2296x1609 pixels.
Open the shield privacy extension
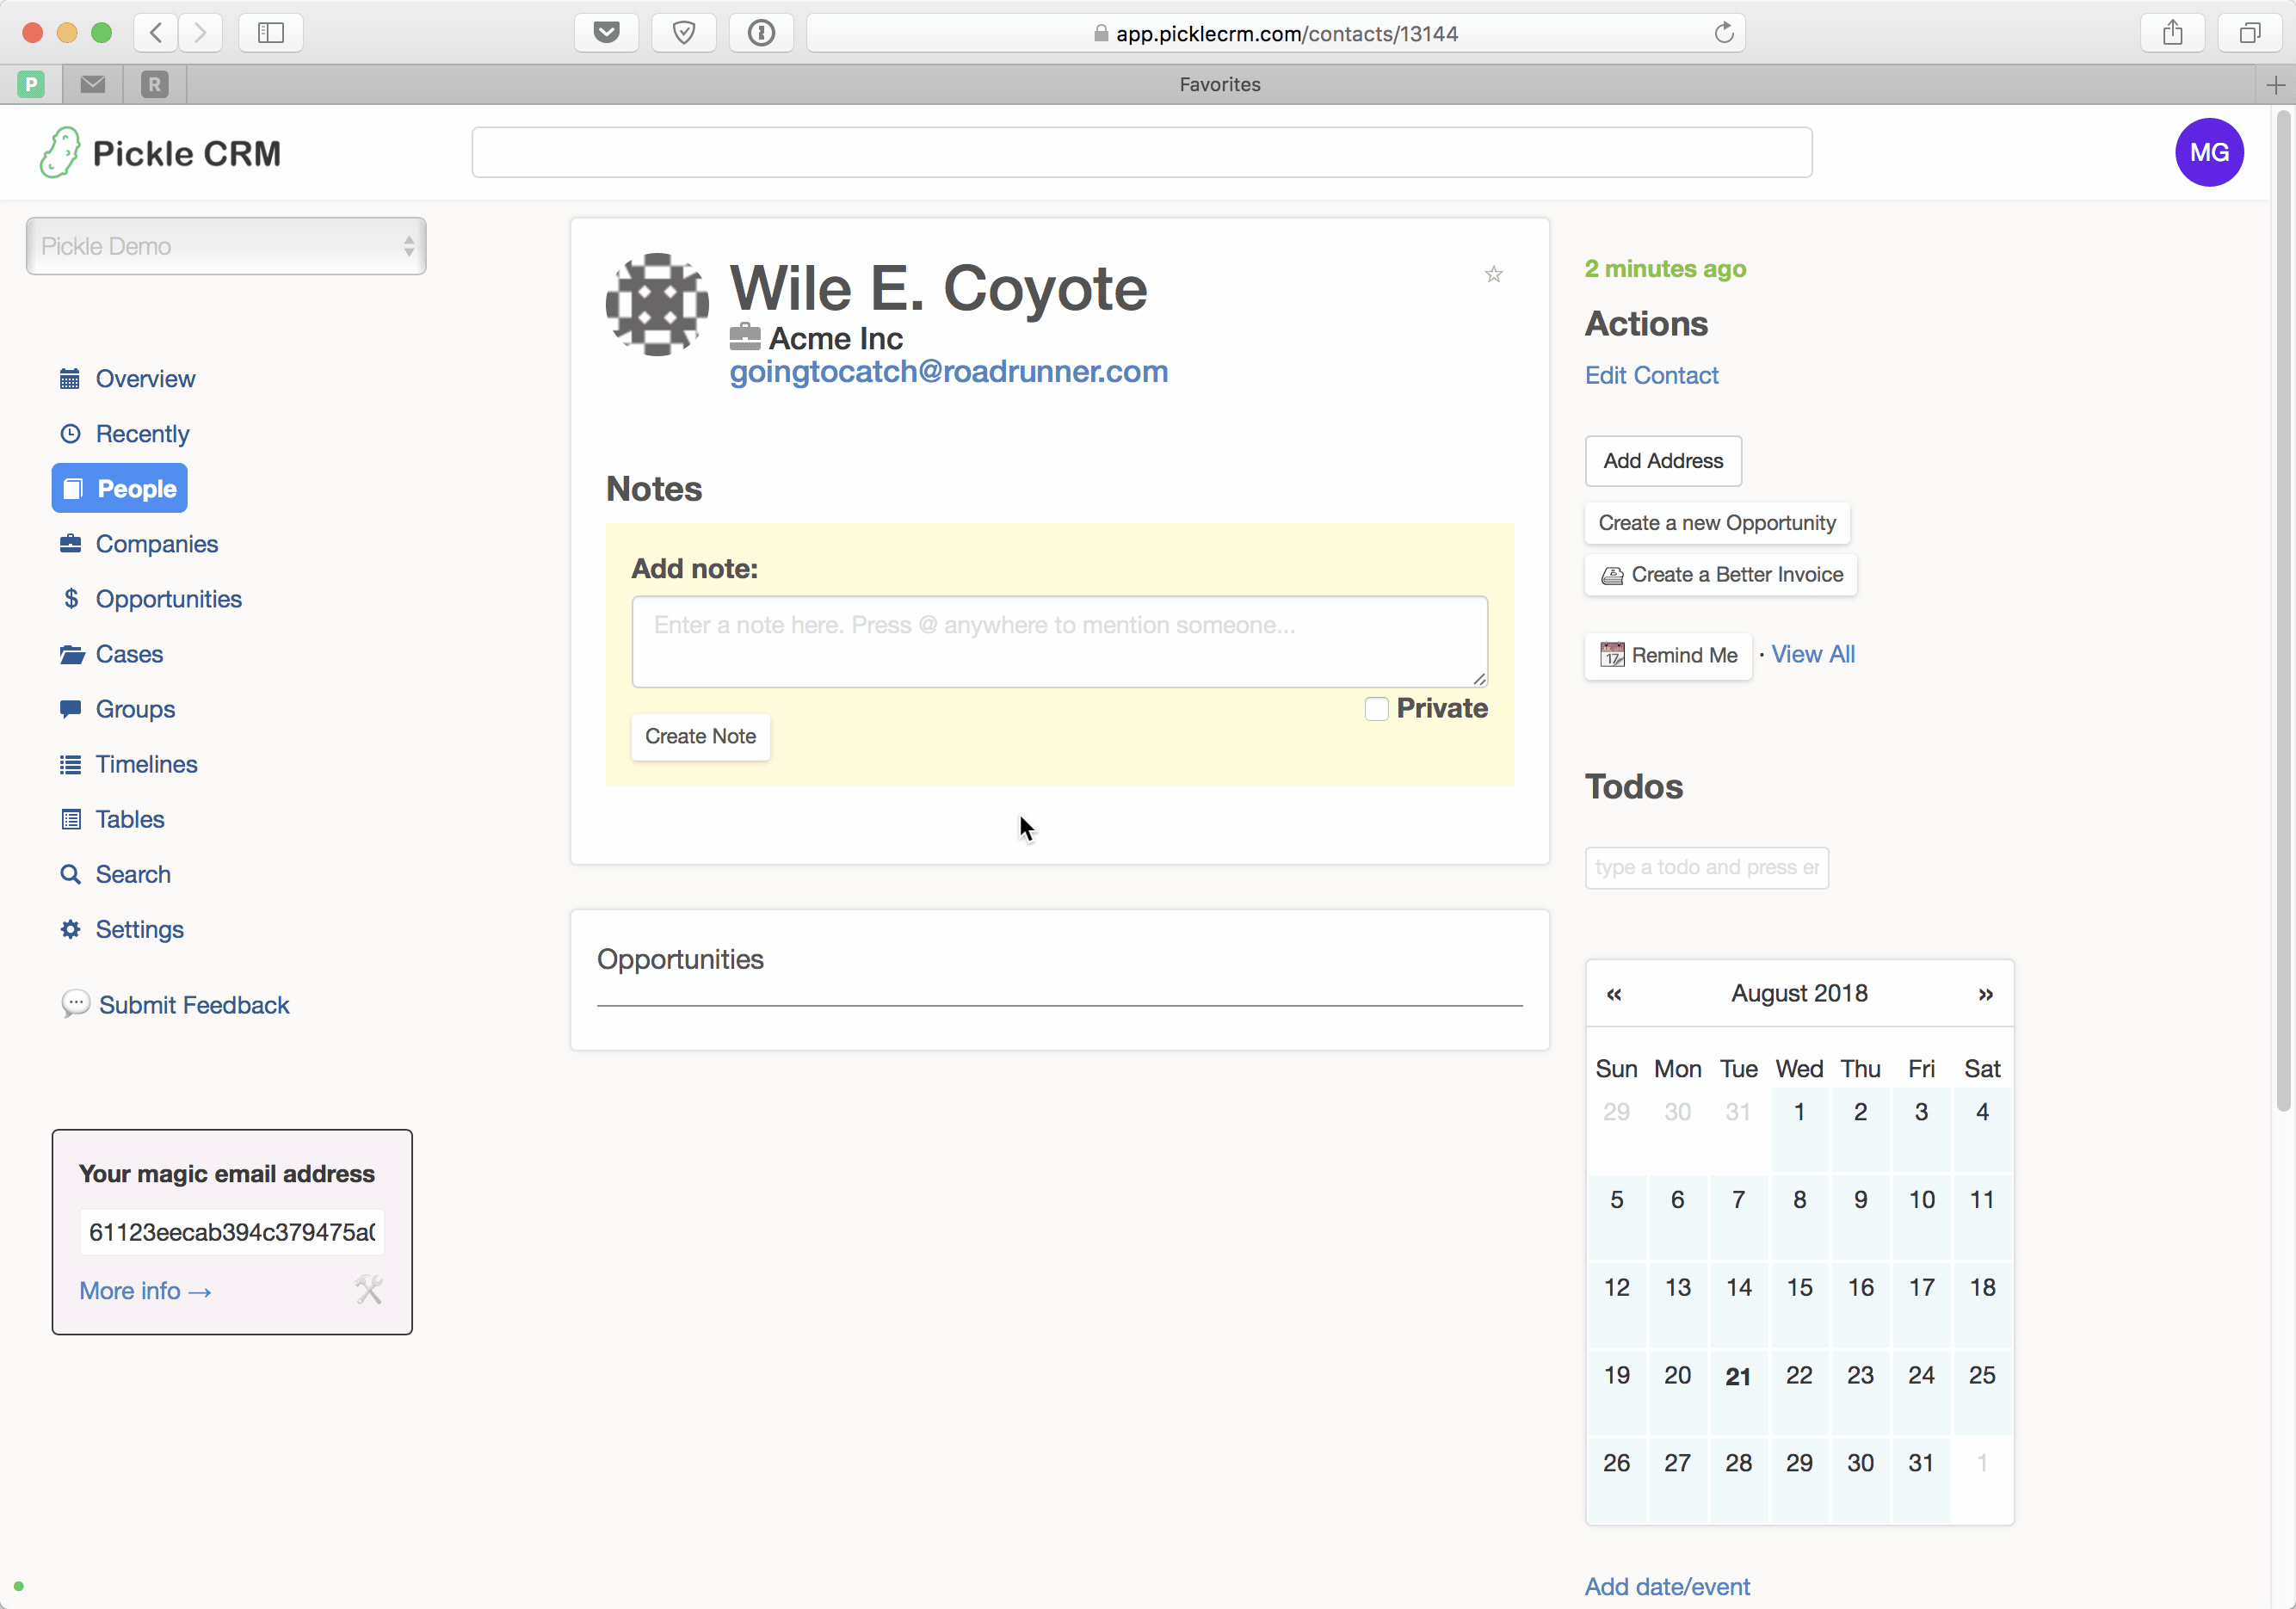point(684,33)
